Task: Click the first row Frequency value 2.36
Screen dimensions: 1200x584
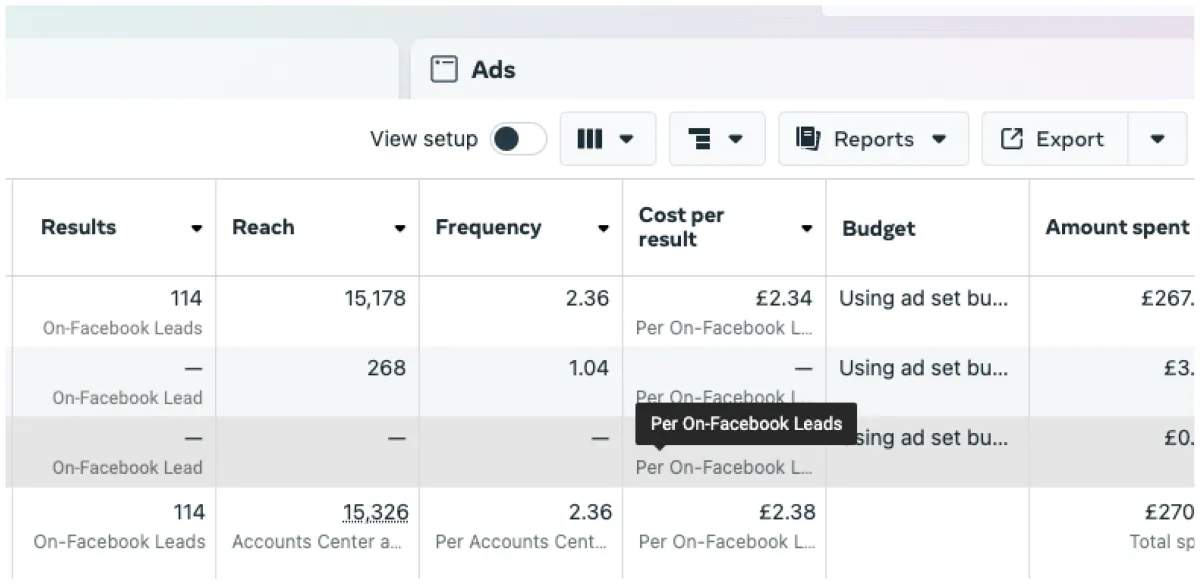Action: pyautogui.click(x=587, y=298)
